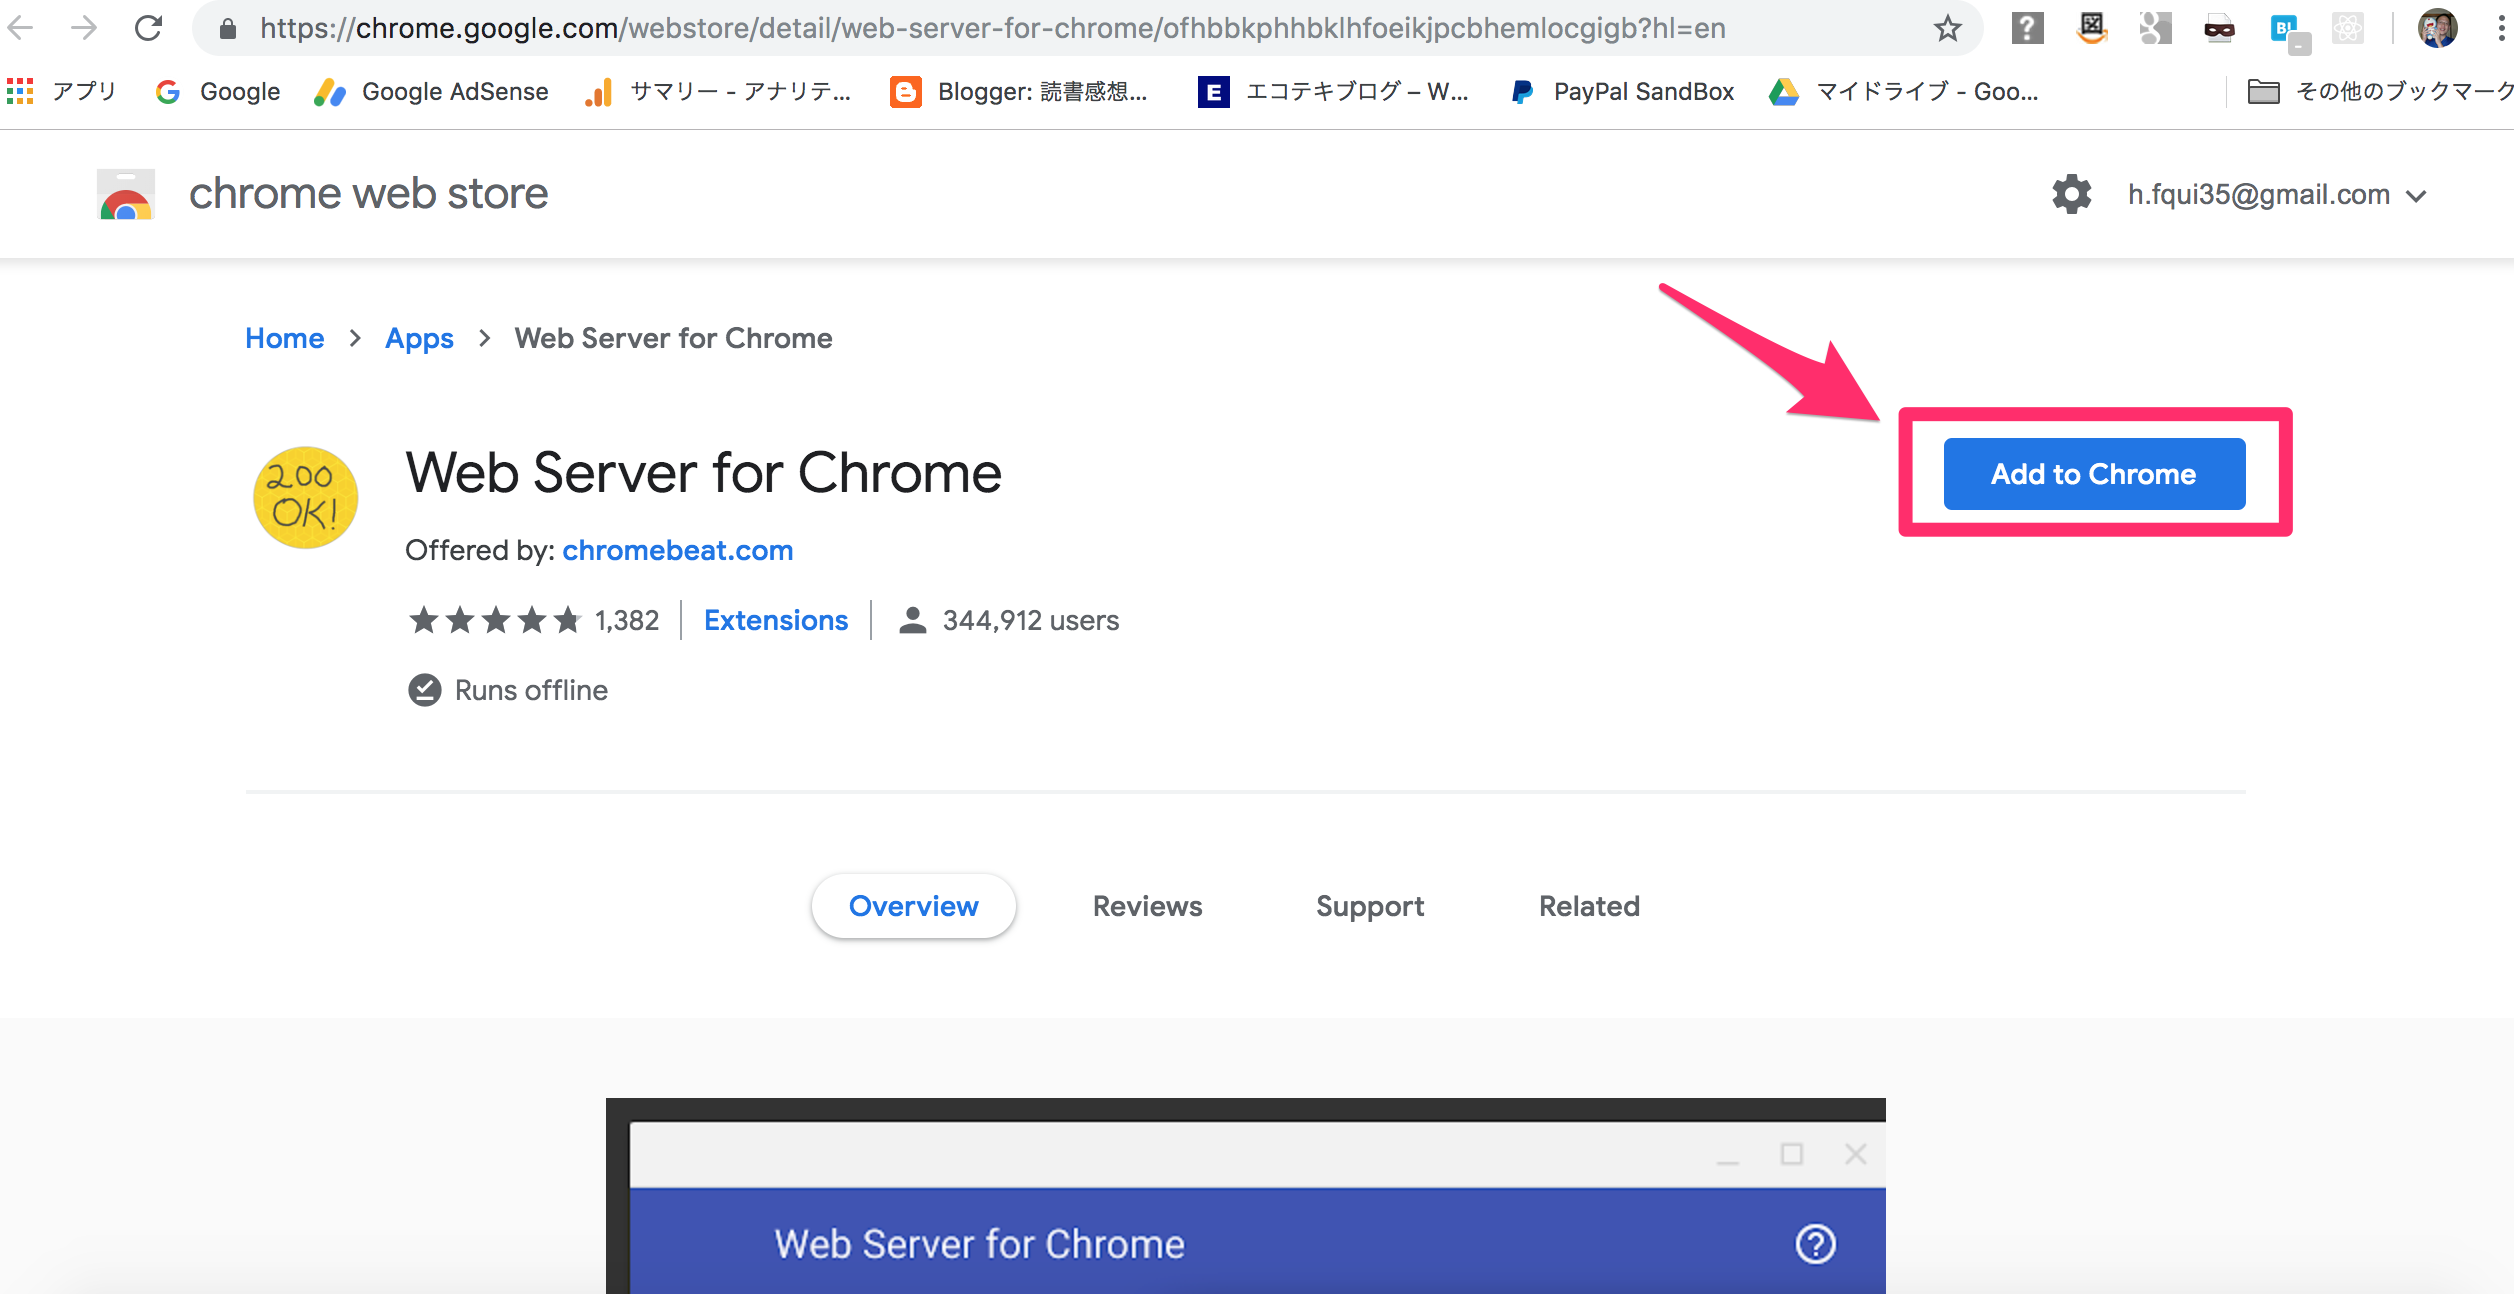The image size is (2514, 1294).
Task: Open the マイドライブ Google Drive bookmark
Action: [x=1904, y=92]
